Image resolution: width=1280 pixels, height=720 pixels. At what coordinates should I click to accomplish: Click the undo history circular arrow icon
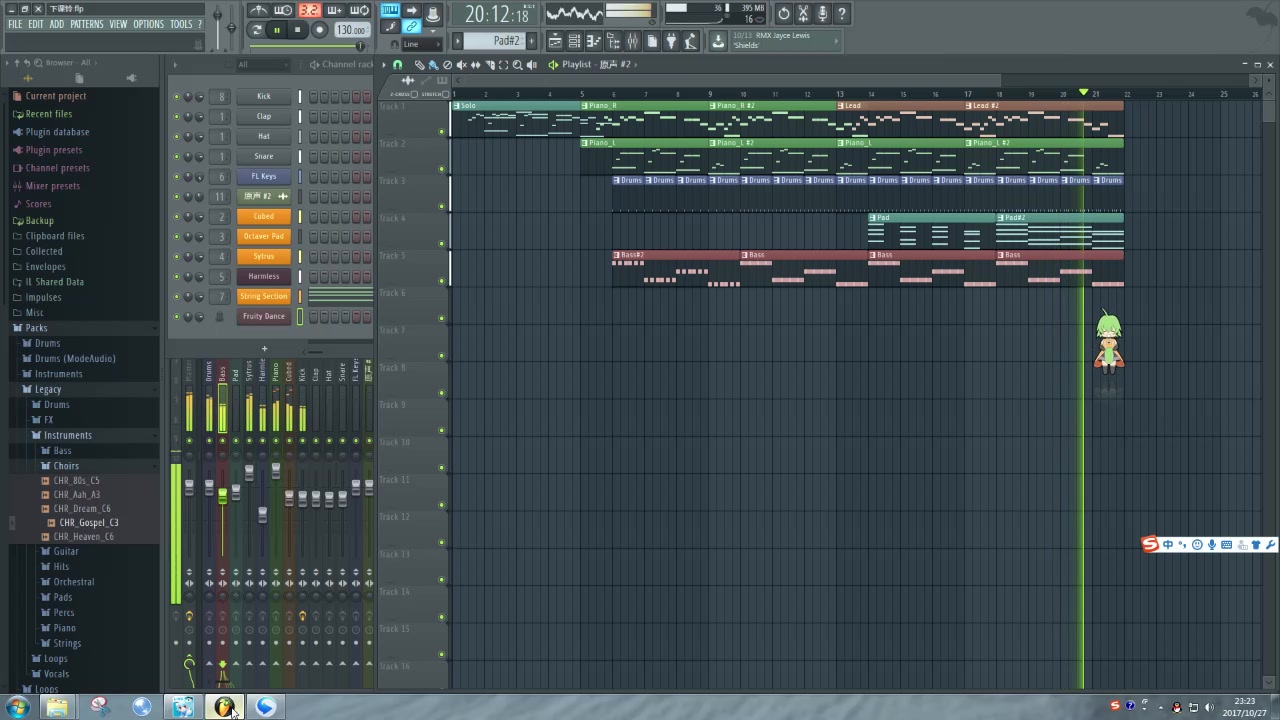(x=783, y=13)
